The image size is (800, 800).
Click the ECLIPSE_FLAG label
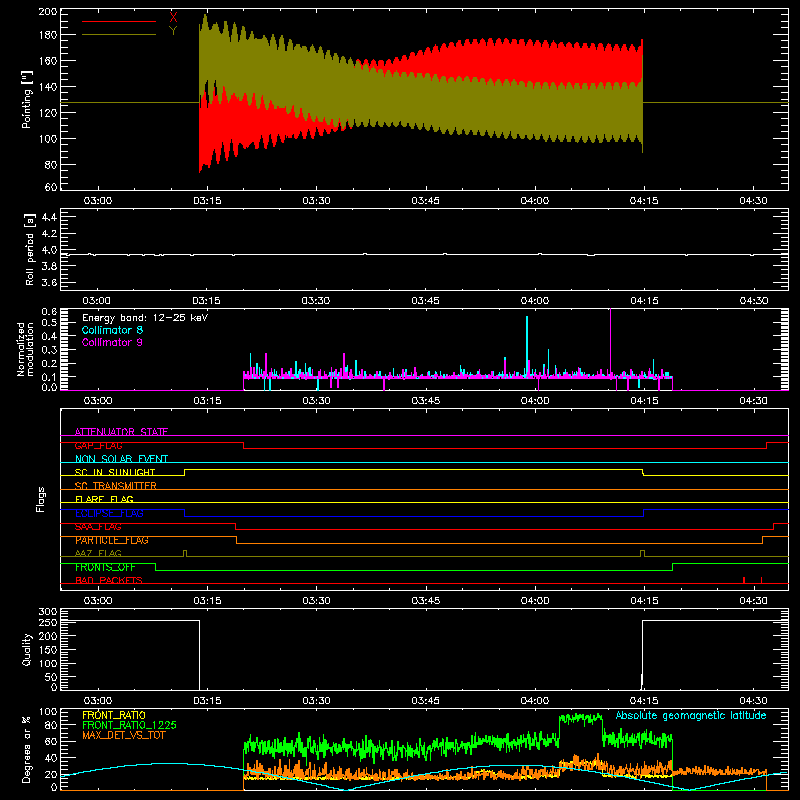coord(109,513)
